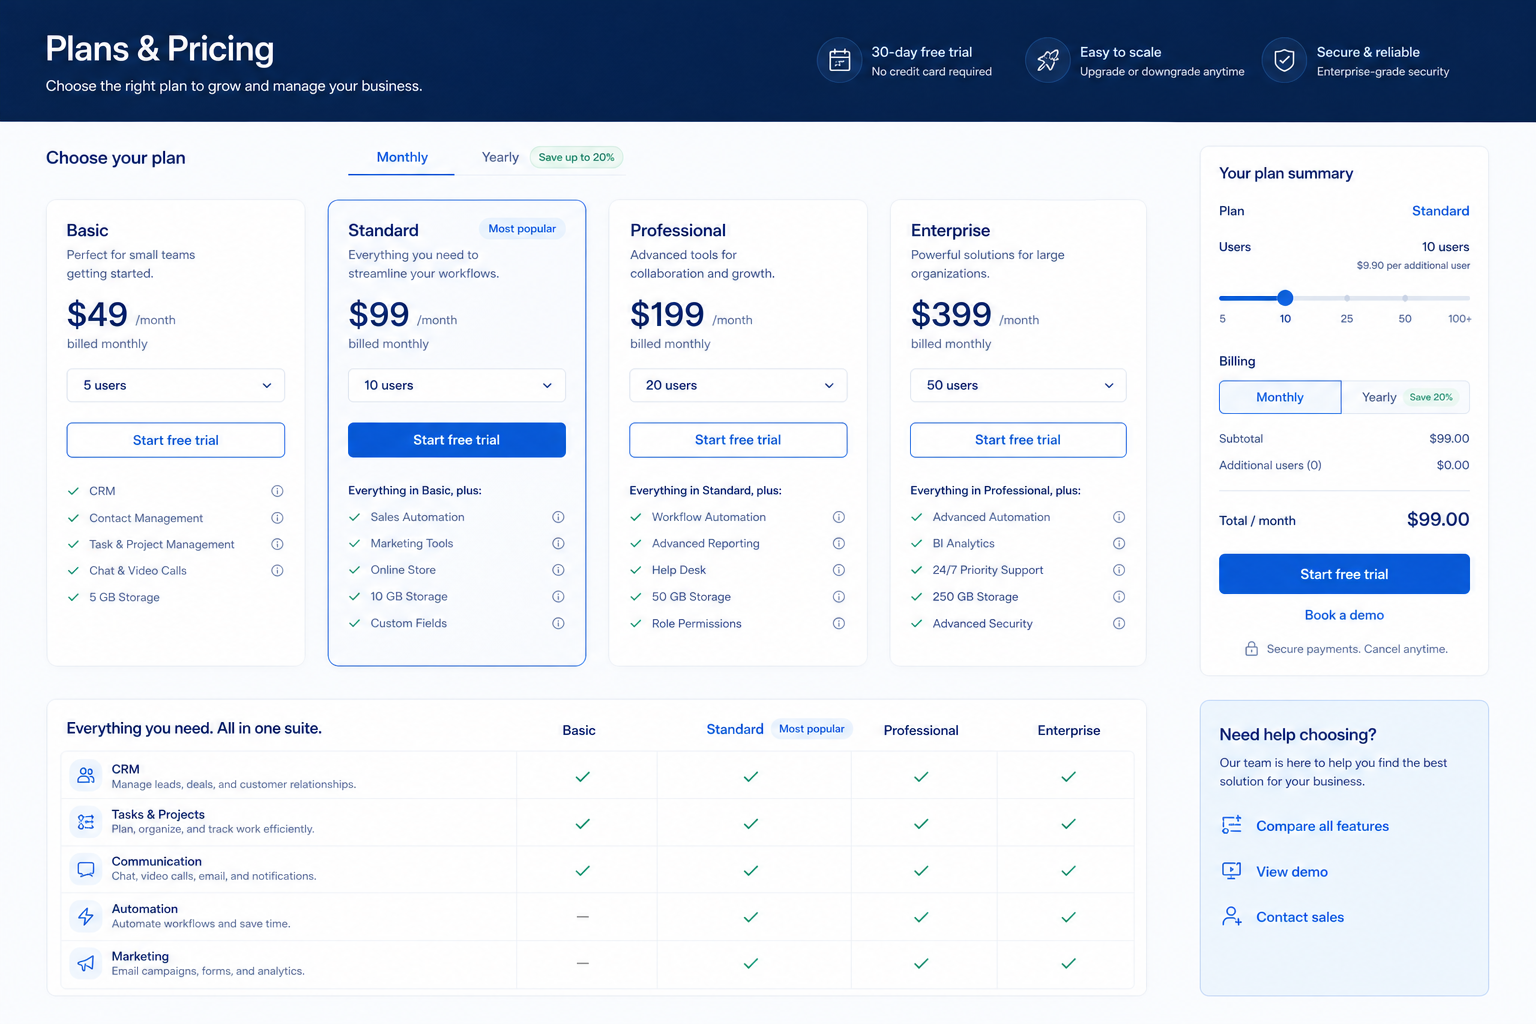The width and height of the screenshot is (1536, 1024).
Task: Start free trial for Enterprise plan
Action: (x=1018, y=440)
